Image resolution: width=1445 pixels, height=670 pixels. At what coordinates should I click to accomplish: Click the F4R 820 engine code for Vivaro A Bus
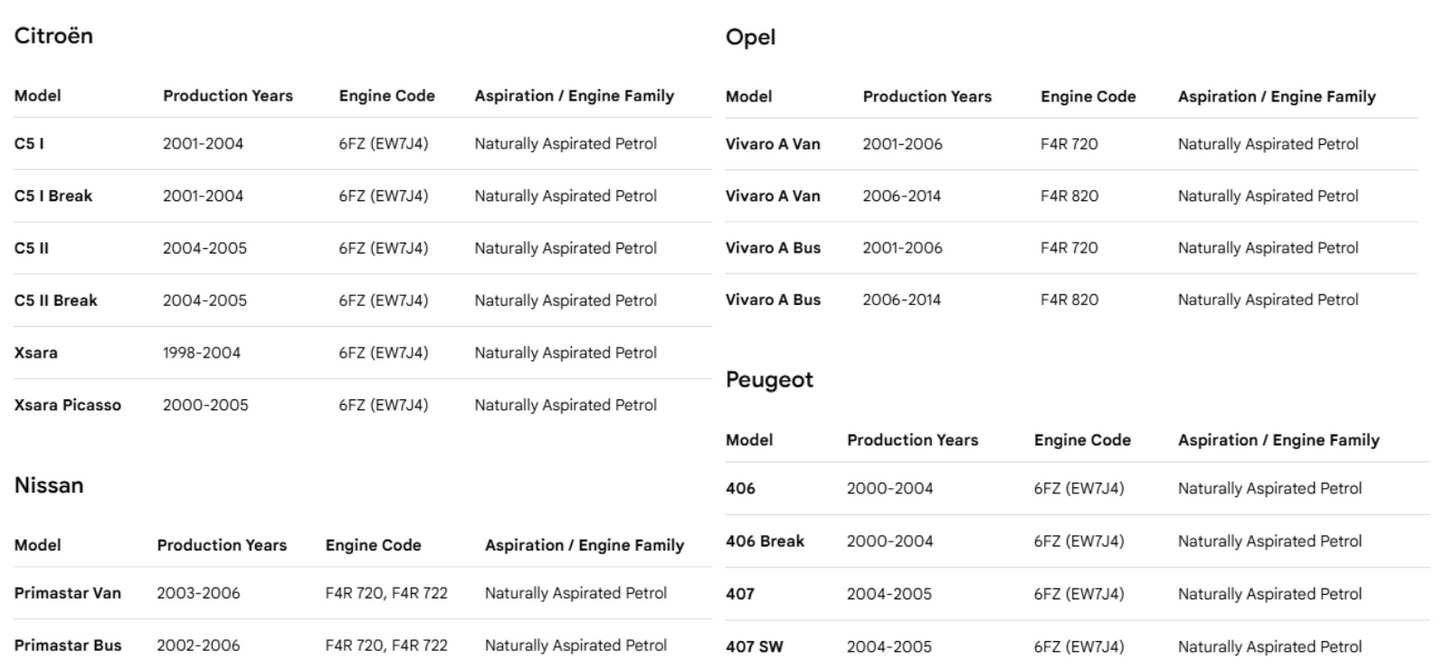pos(1069,300)
